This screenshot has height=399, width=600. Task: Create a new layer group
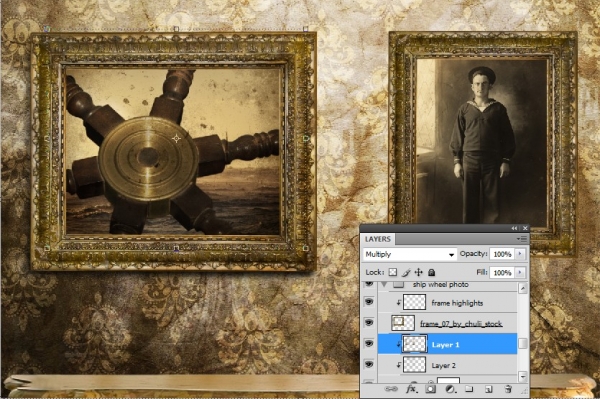pos(469,389)
